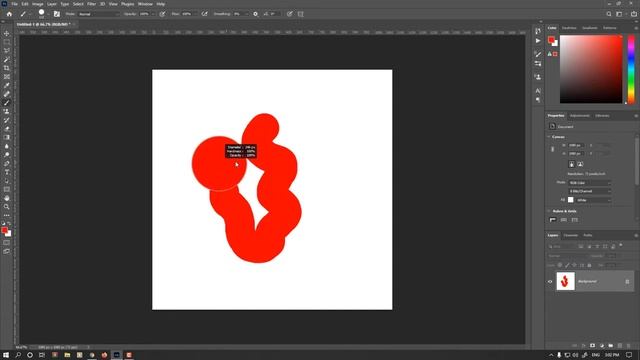
Task: Select the Healing Brush tool
Action: point(7,94)
